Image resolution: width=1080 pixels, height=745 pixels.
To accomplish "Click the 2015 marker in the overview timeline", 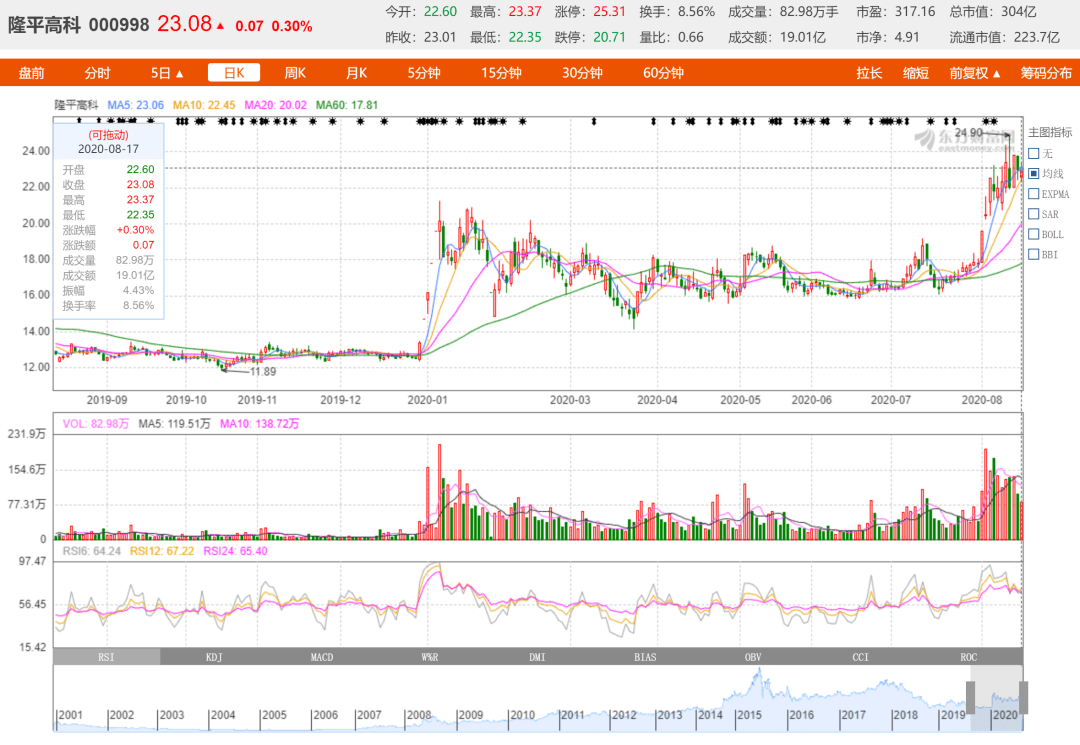I will (x=749, y=715).
